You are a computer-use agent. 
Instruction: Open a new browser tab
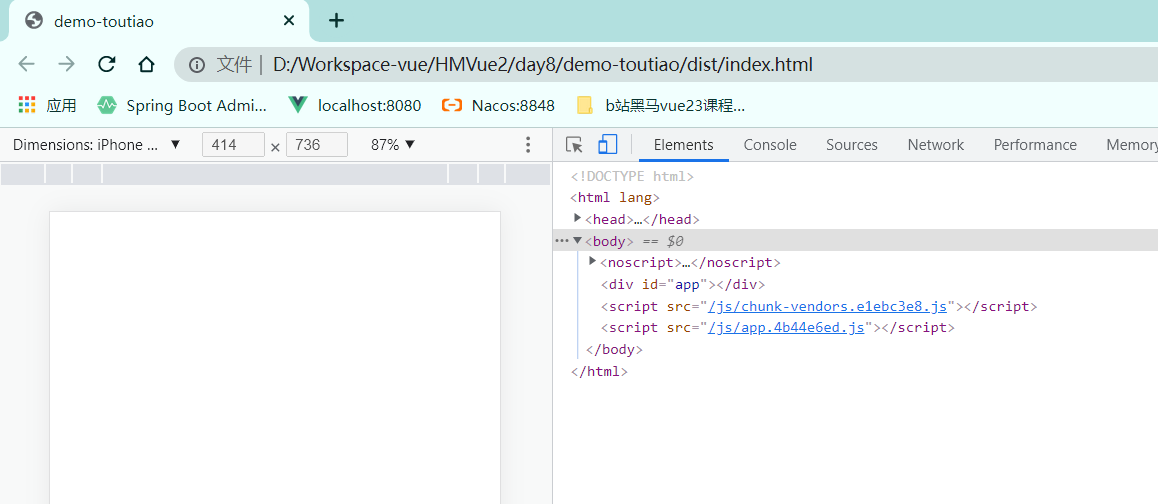tap(336, 21)
